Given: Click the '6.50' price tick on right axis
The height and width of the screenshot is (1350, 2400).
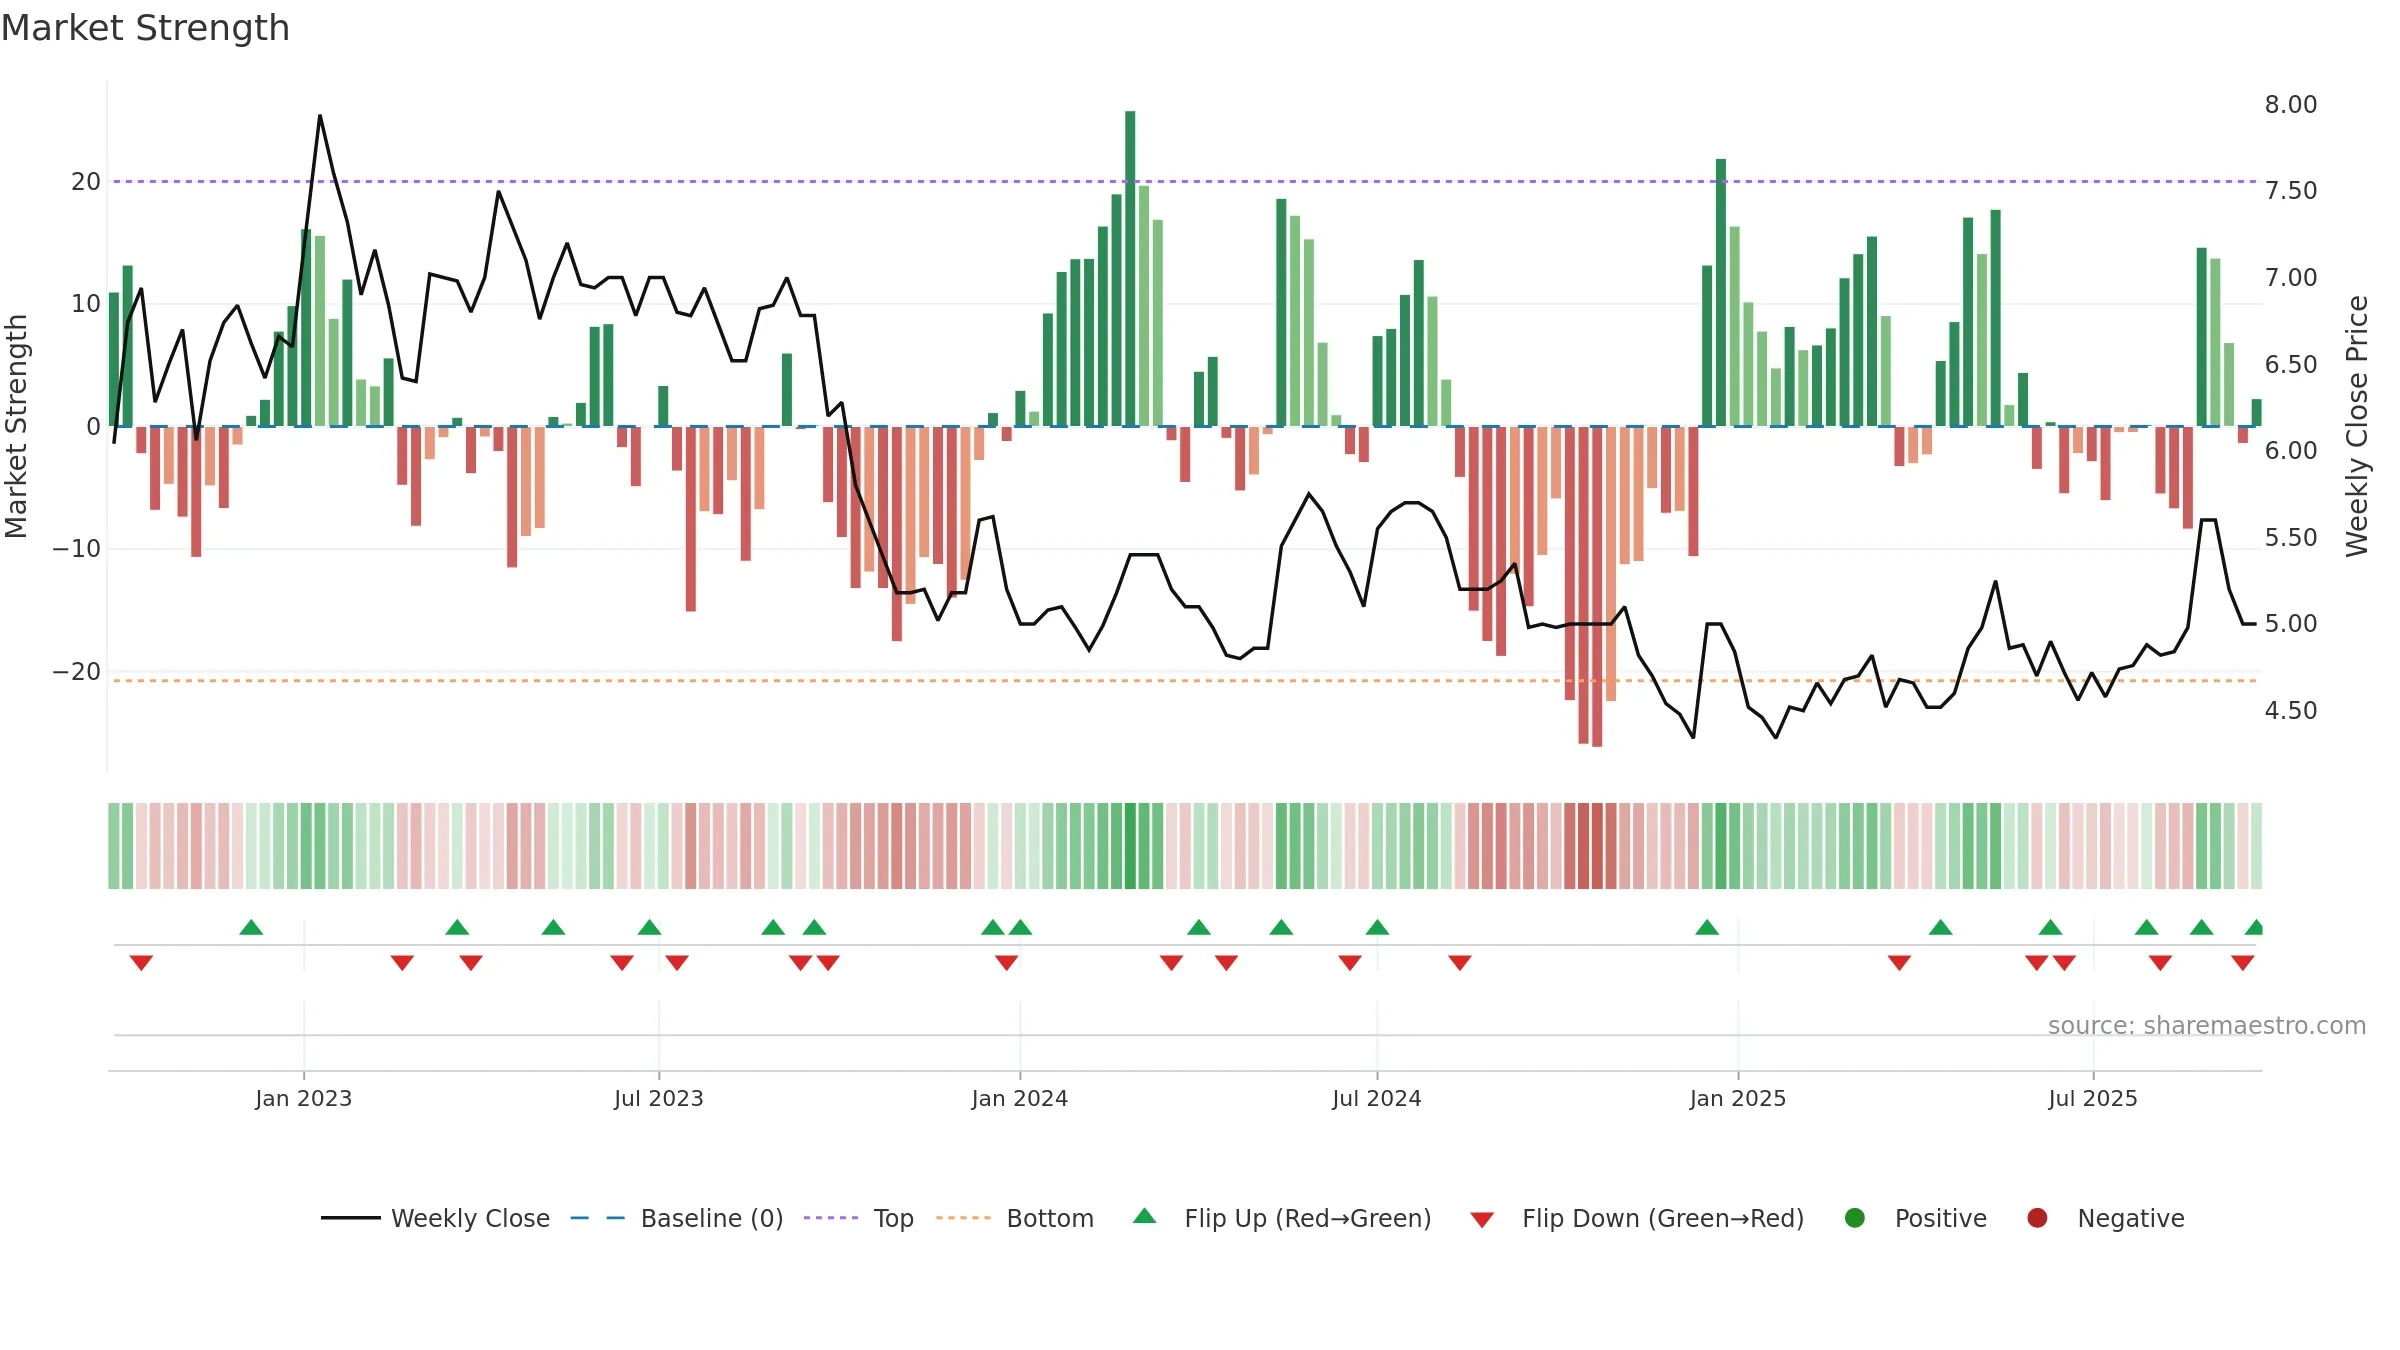Looking at the screenshot, I should (2291, 365).
